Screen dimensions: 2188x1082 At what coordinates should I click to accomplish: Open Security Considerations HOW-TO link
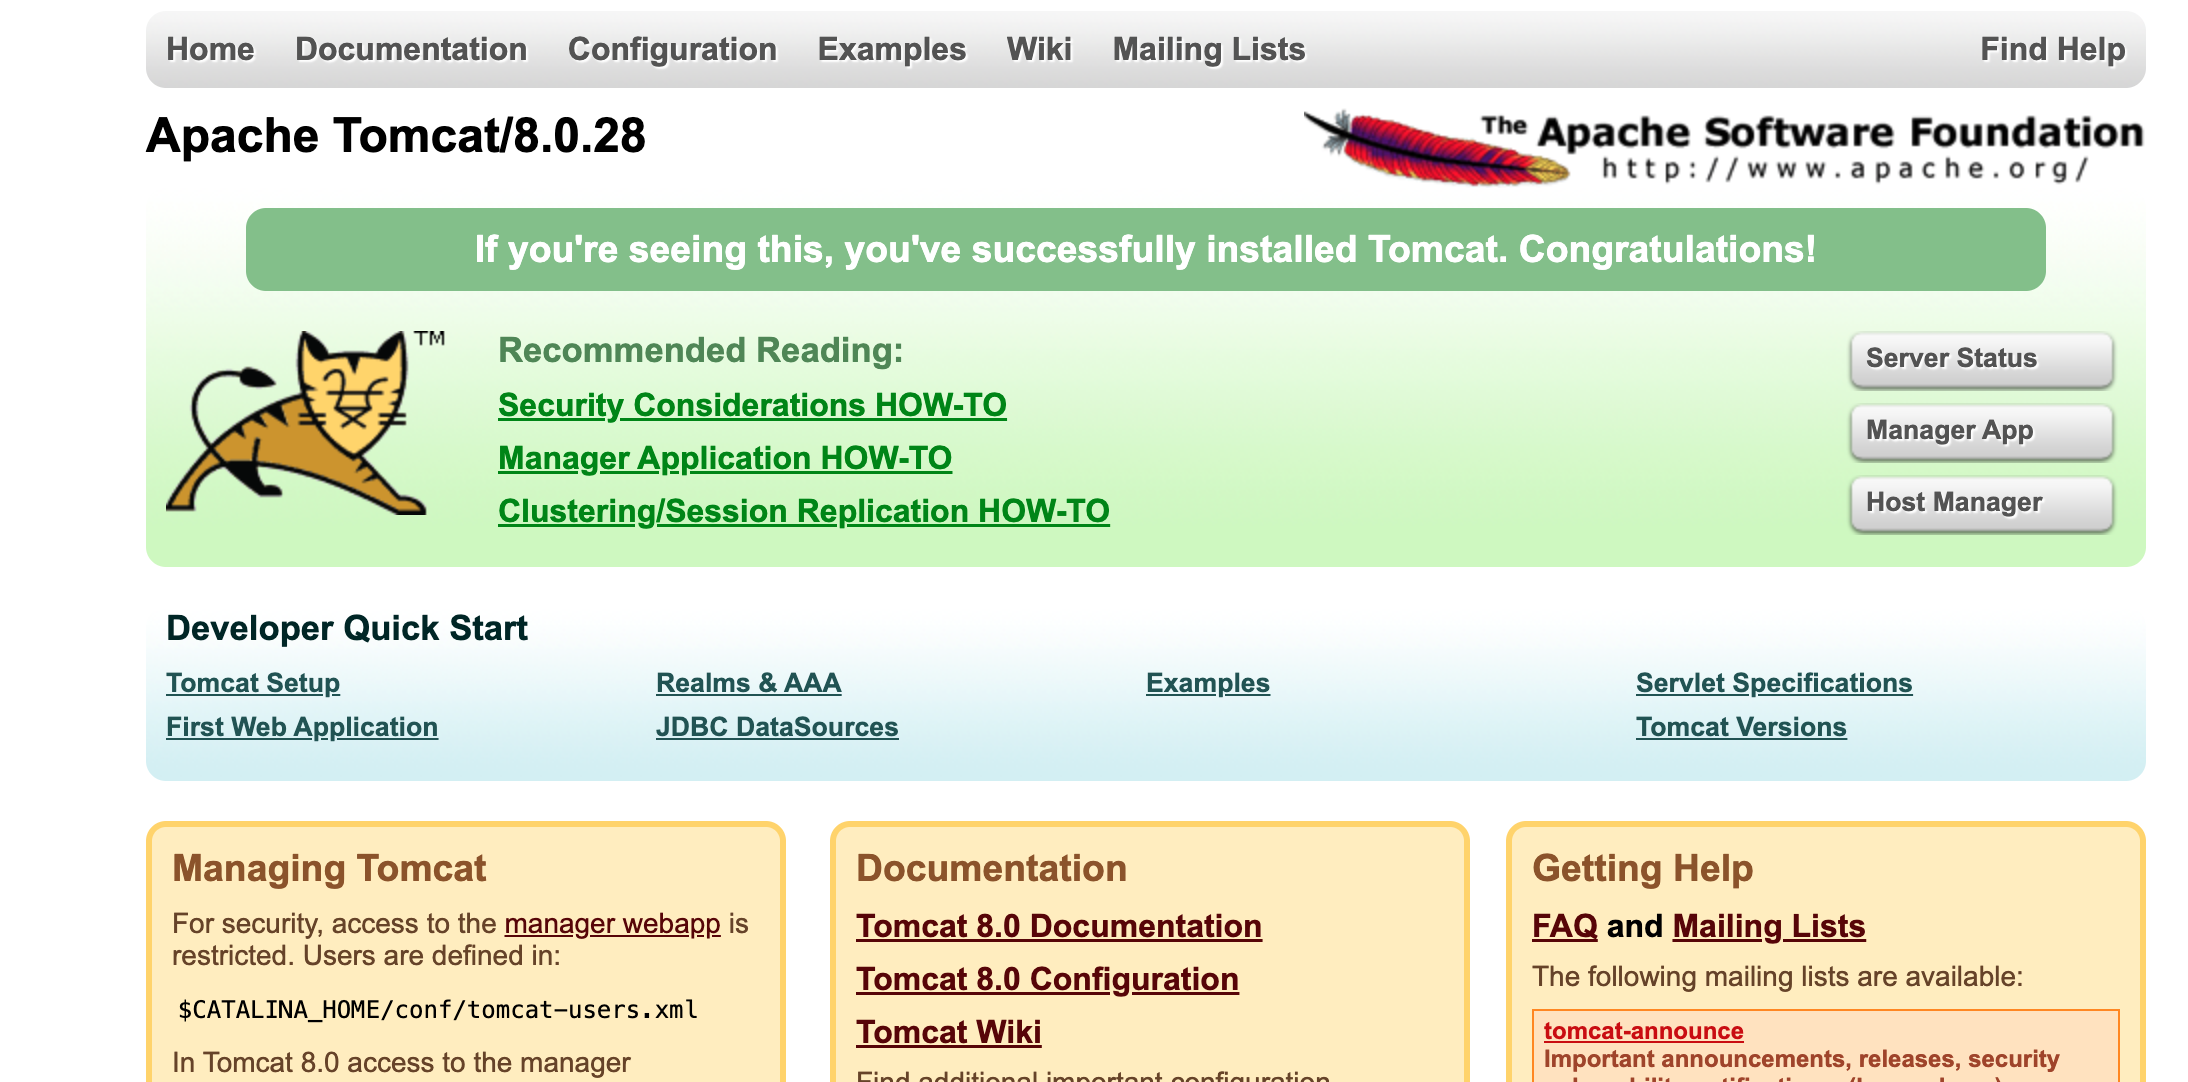752,405
